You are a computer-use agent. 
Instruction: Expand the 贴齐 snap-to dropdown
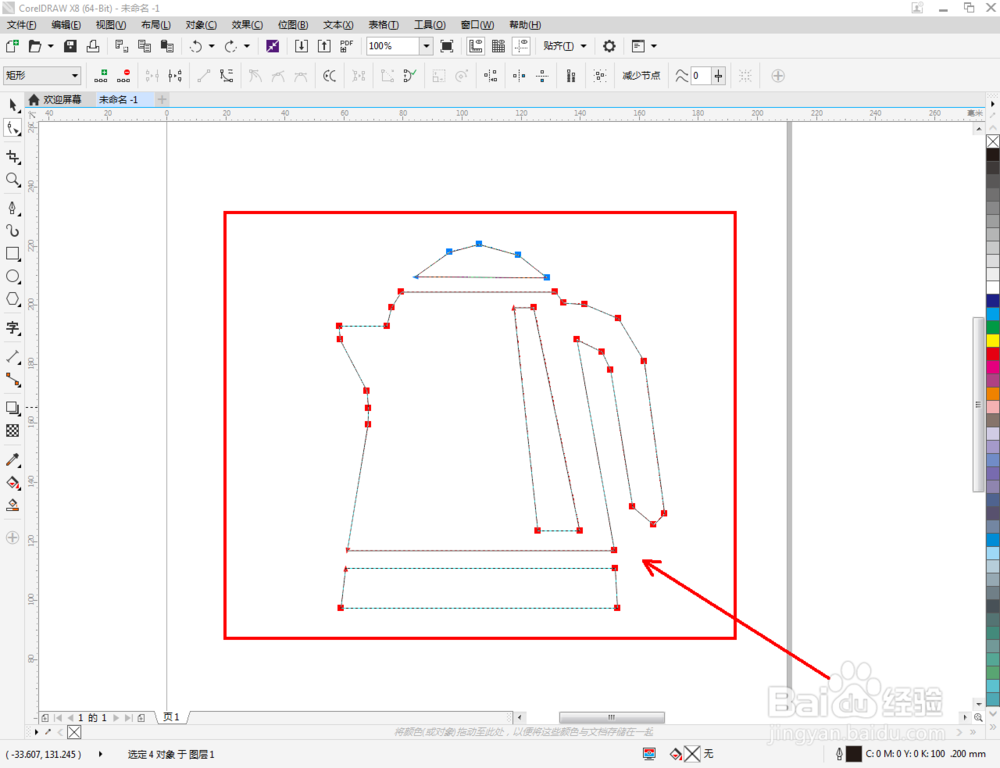564,46
